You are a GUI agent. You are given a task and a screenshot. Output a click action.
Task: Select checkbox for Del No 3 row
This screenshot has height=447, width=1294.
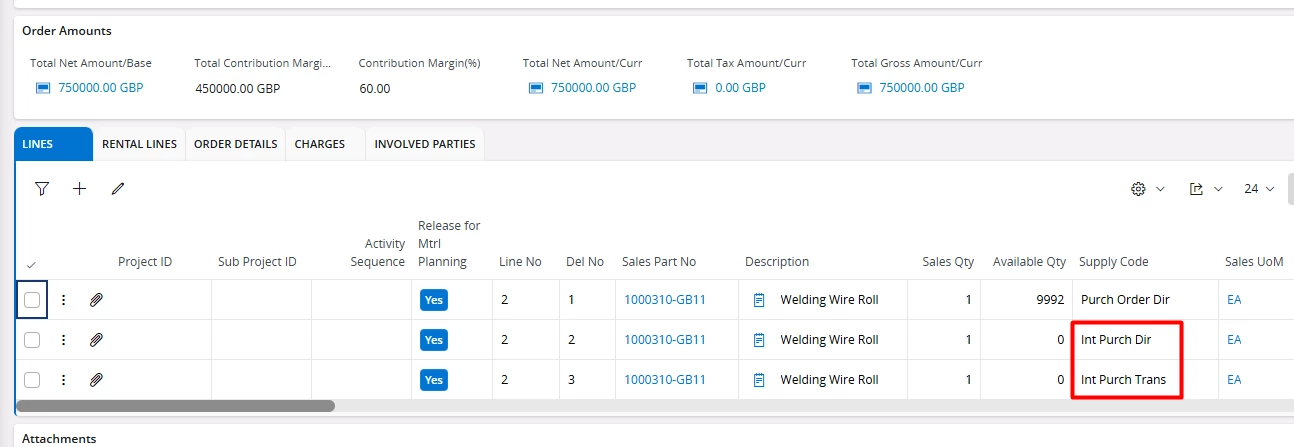click(x=32, y=380)
